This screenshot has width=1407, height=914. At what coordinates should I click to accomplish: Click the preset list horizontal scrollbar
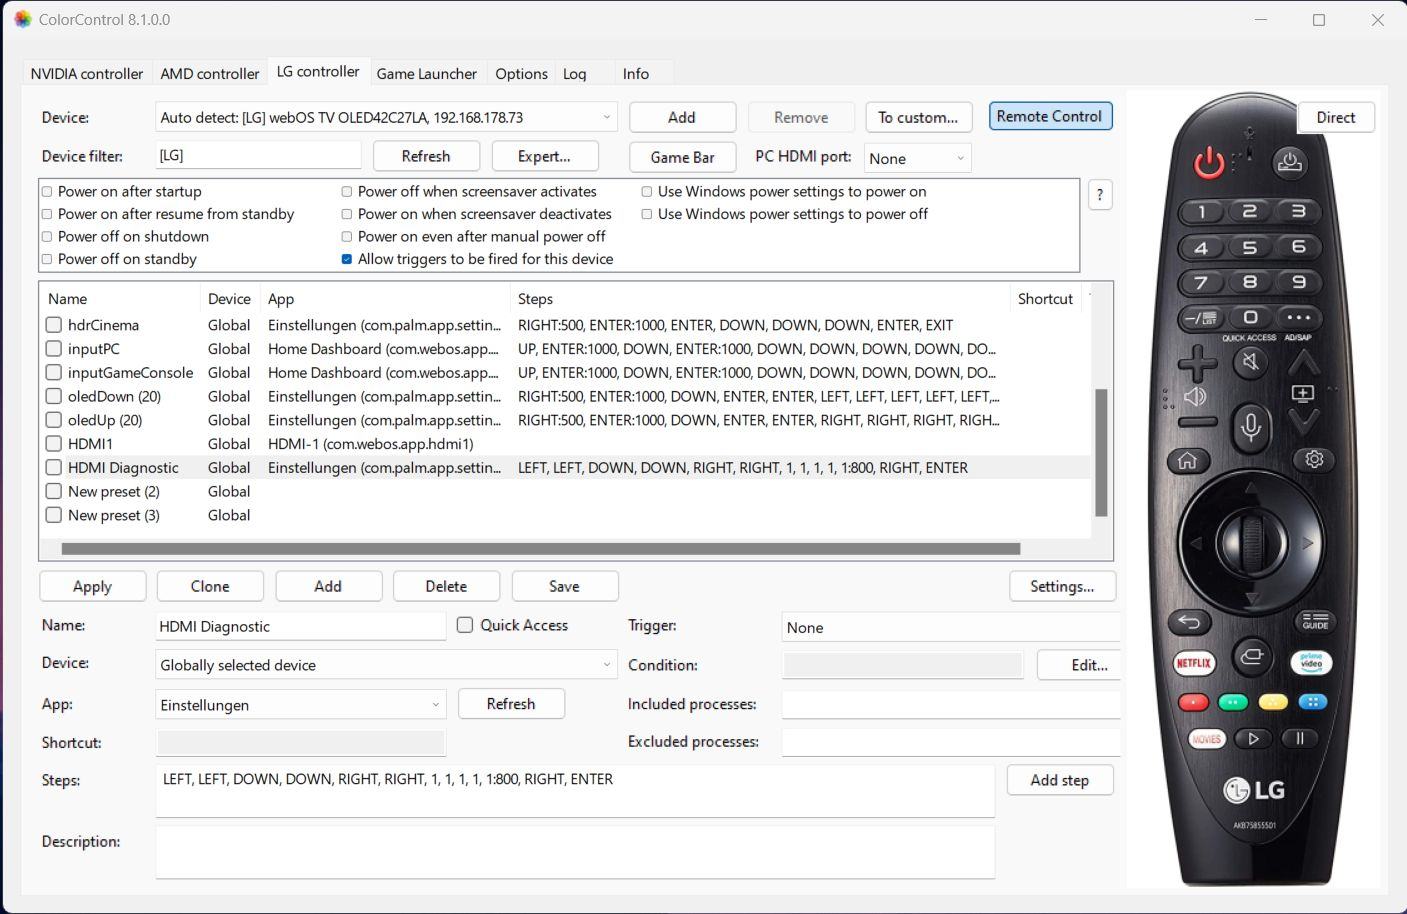tap(540, 548)
